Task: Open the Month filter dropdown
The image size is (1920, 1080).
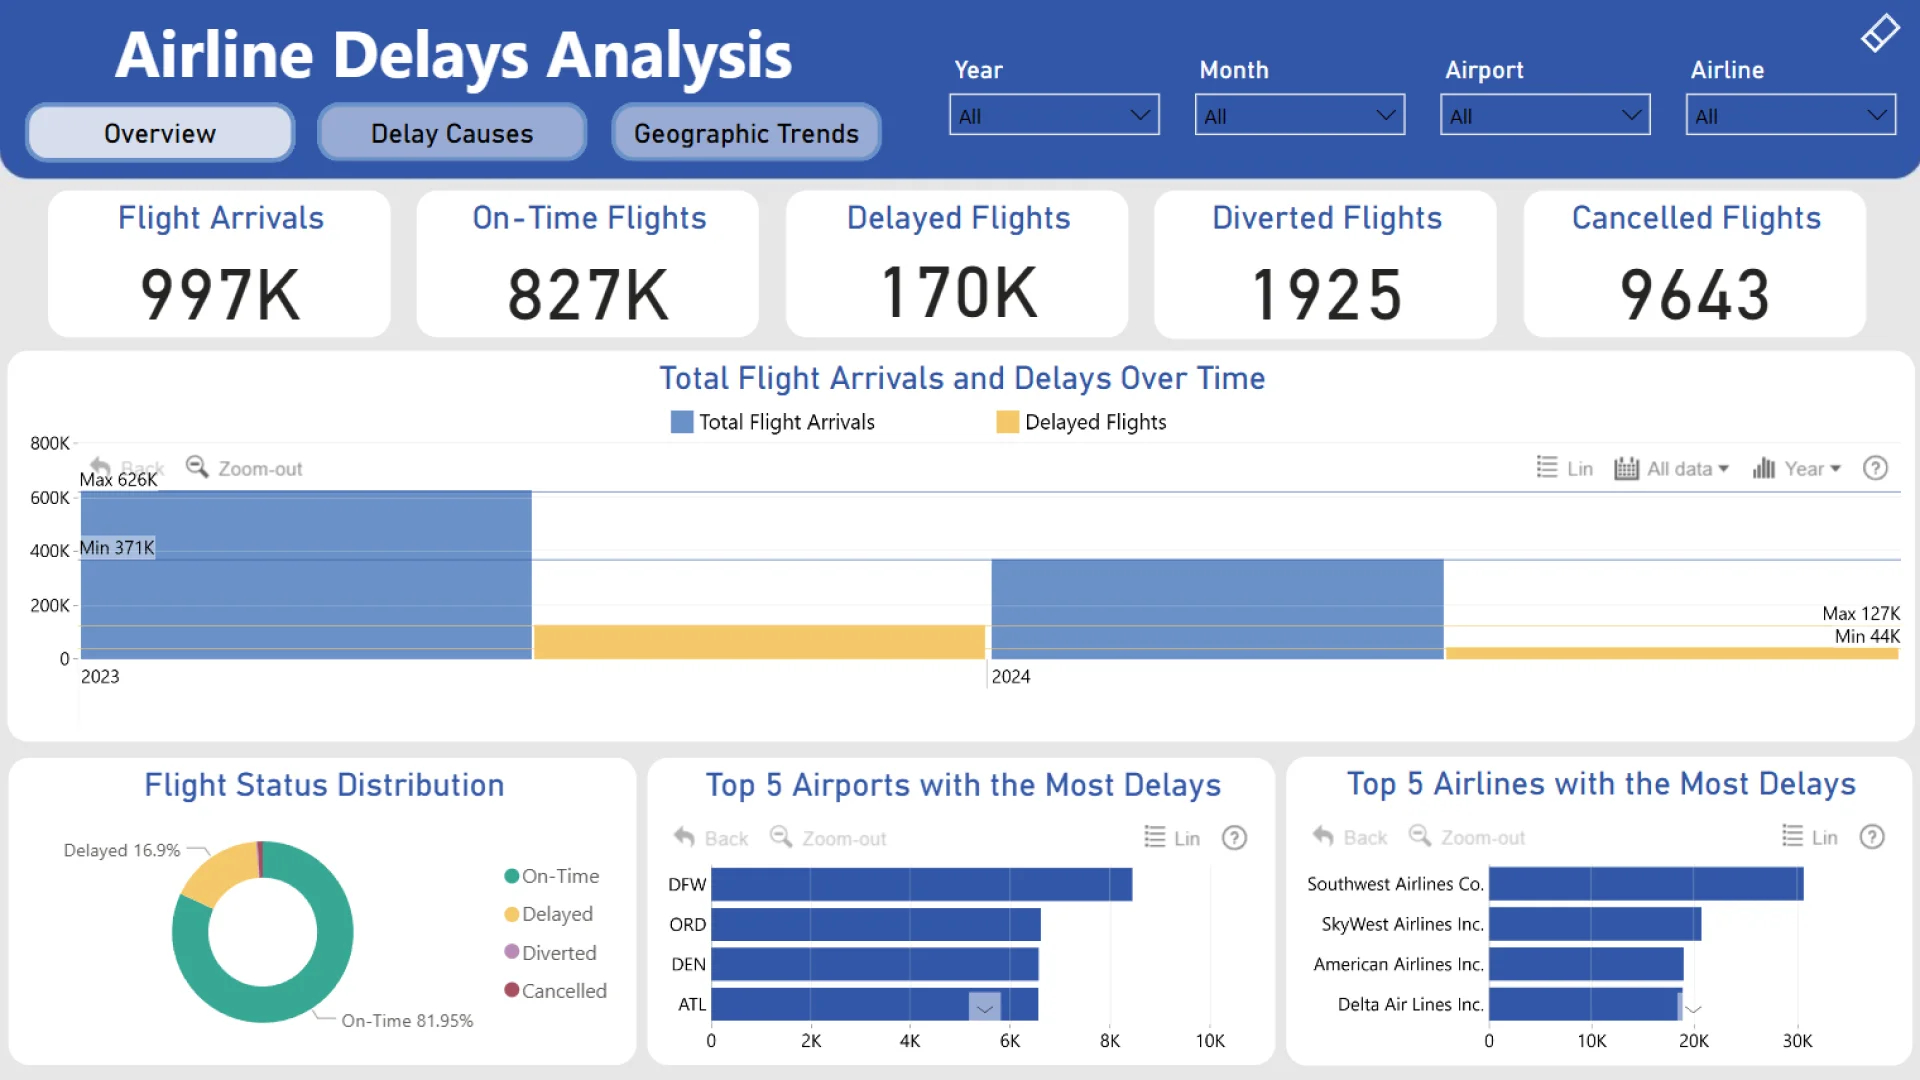Action: pyautogui.click(x=1299, y=115)
